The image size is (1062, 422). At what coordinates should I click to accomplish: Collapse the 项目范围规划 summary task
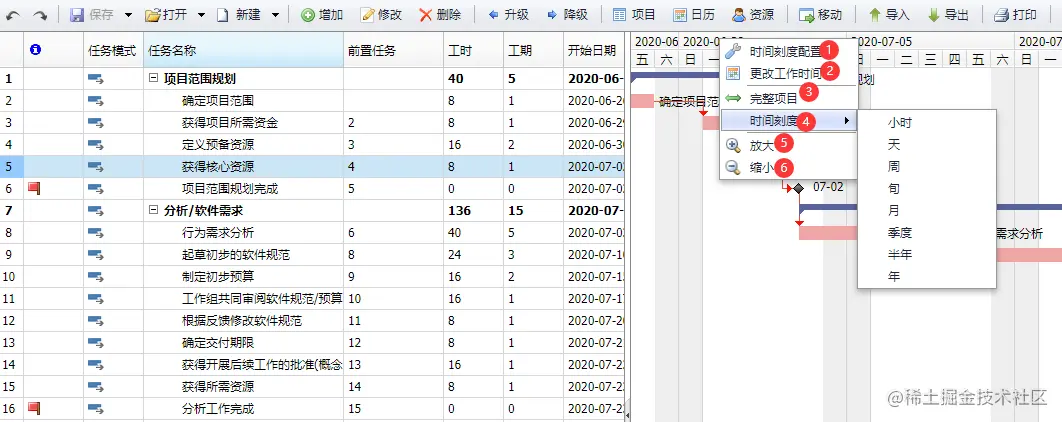pyautogui.click(x=153, y=79)
